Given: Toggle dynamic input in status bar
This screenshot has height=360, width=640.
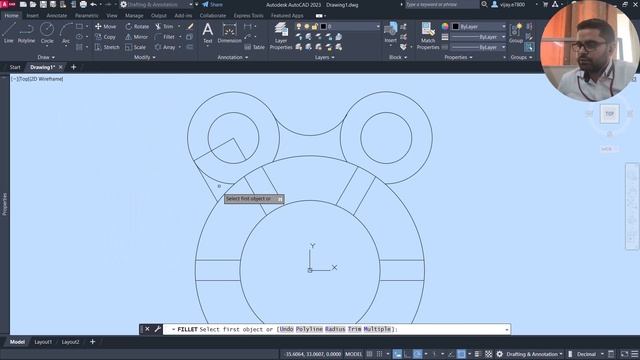Looking at the screenshot, I should (397, 354).
